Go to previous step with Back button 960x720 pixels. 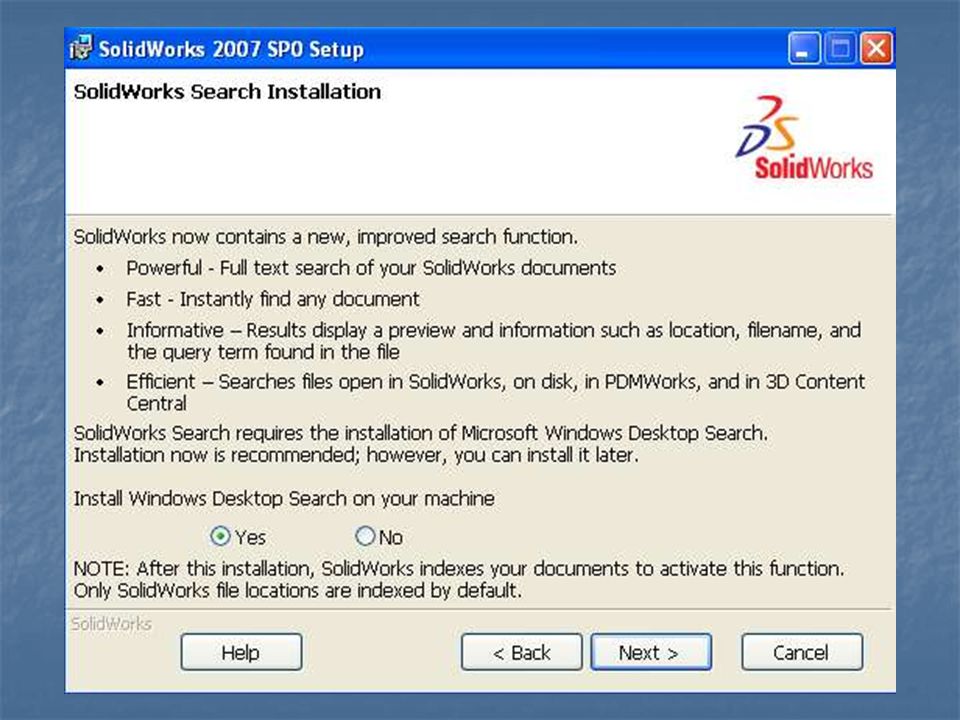(x=522, y=653)
